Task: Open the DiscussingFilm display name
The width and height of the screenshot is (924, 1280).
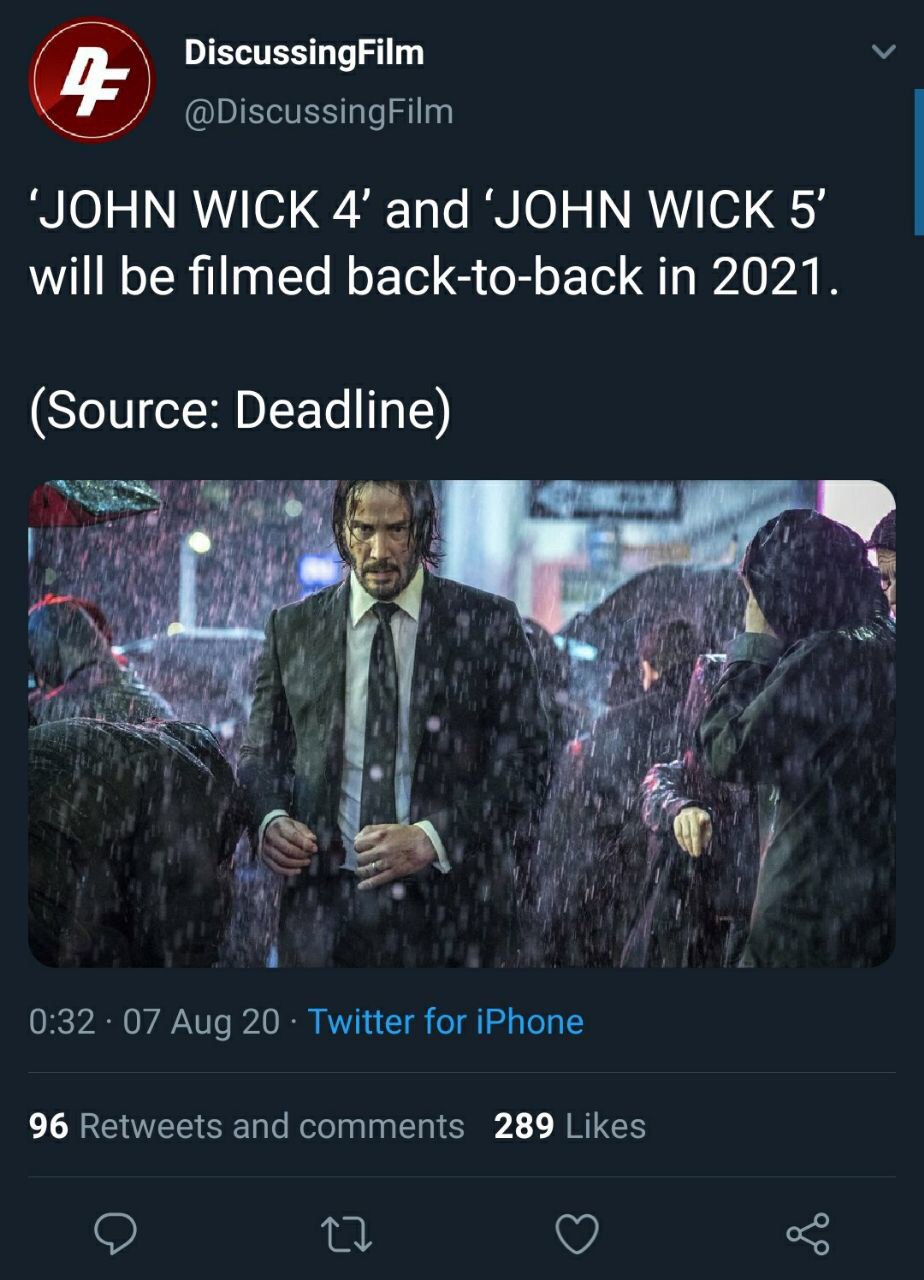Action: point(304,53)
